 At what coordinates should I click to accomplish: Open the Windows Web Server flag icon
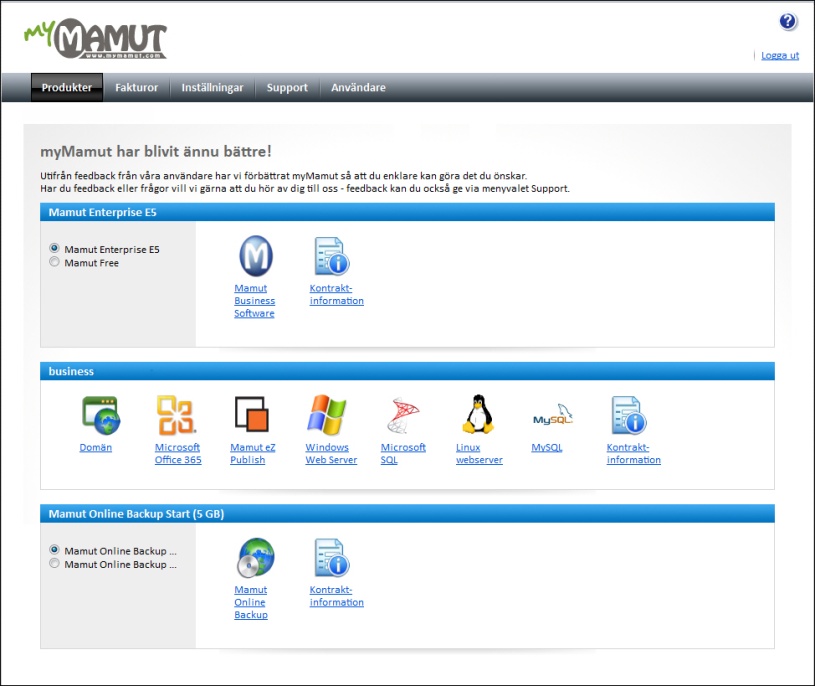coord(326,415)
